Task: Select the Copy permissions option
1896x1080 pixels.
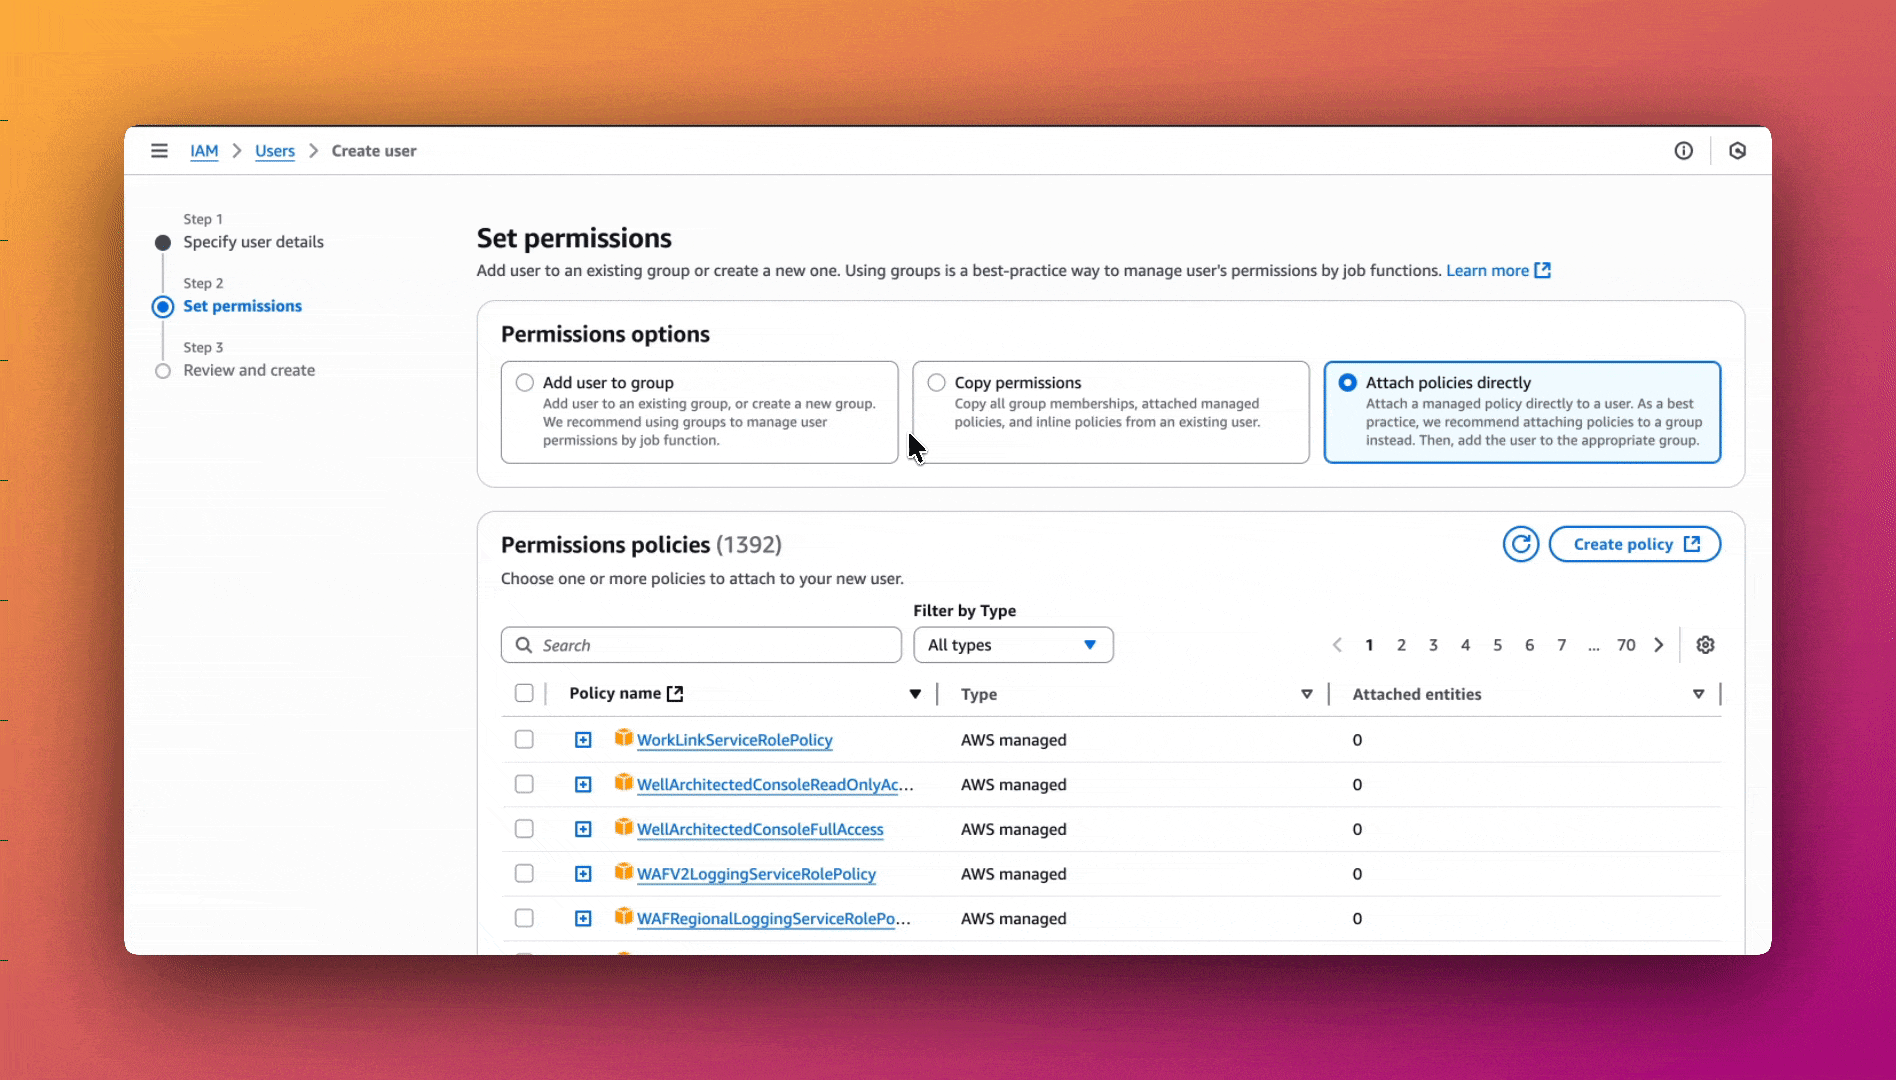Action: click(x=936, y=383)
